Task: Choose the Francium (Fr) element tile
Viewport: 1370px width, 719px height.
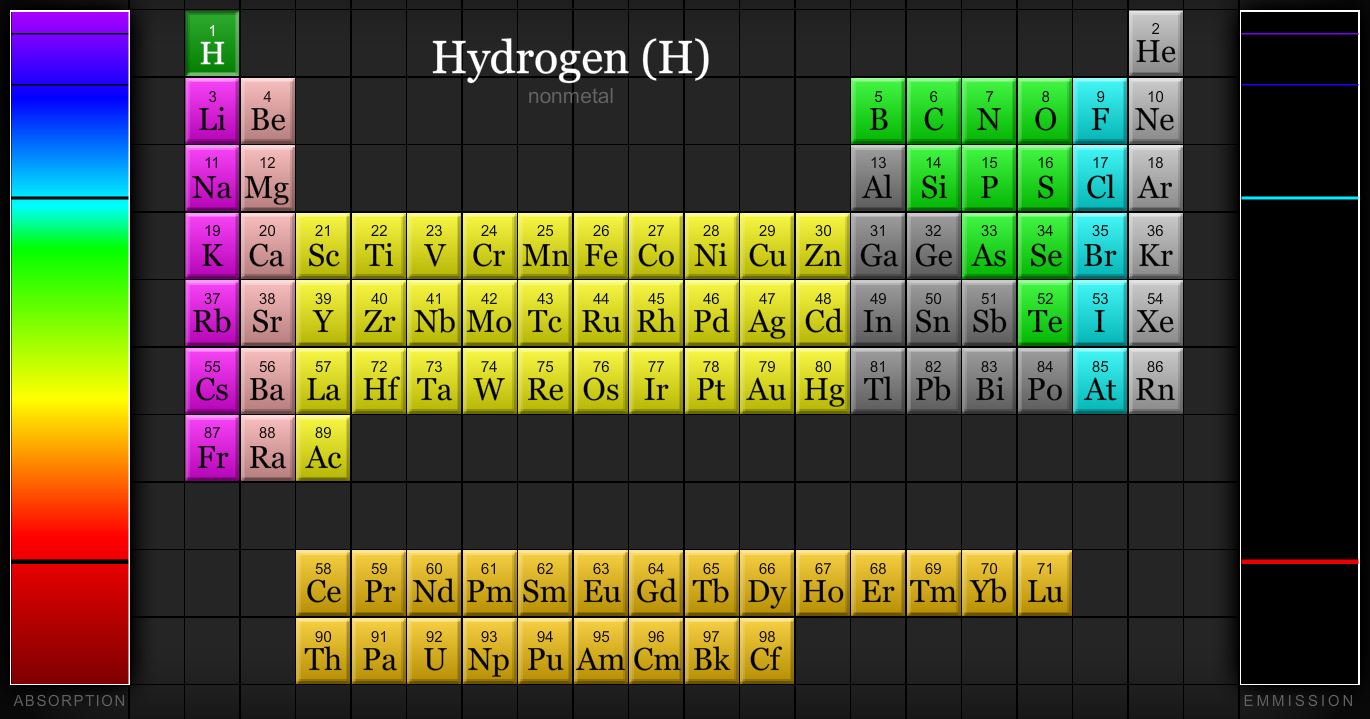Action: pyautogui.click(x=212, y=448)
